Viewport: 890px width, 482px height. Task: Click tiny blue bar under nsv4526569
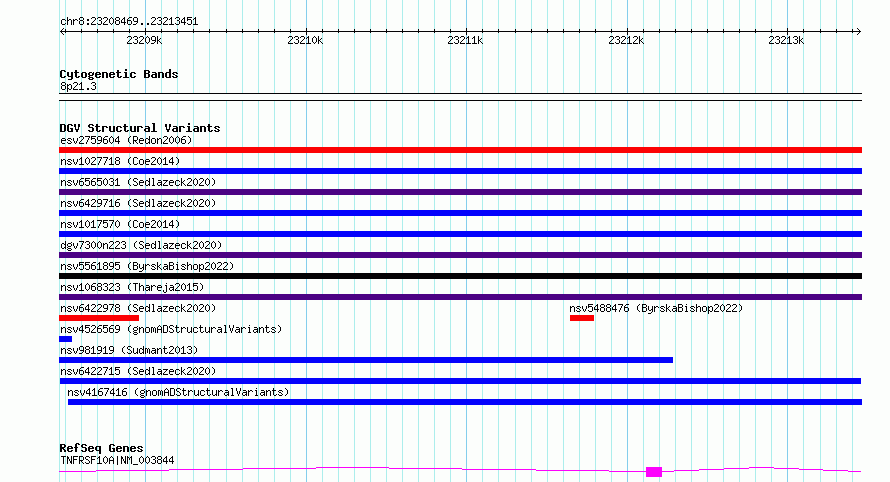point(65,339)
